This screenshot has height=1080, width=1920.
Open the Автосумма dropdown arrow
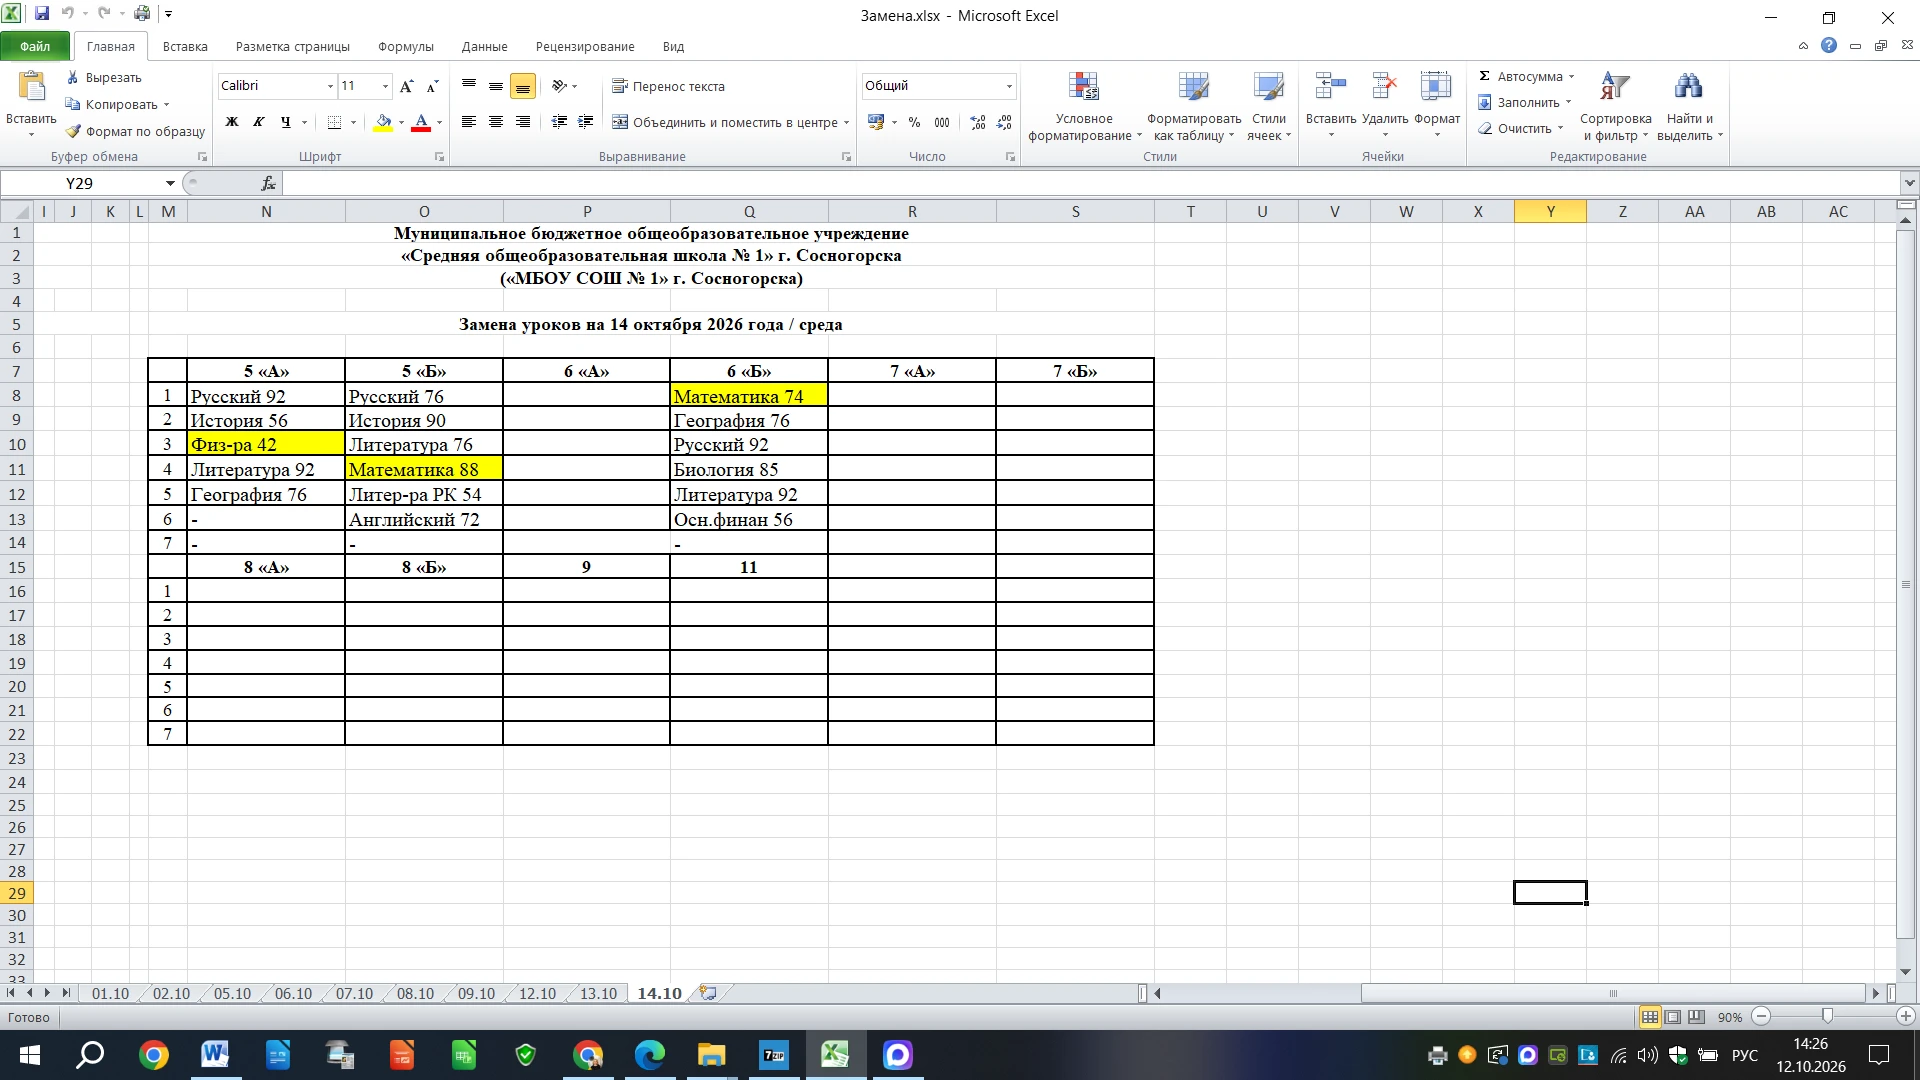(x=1571, y=77)
